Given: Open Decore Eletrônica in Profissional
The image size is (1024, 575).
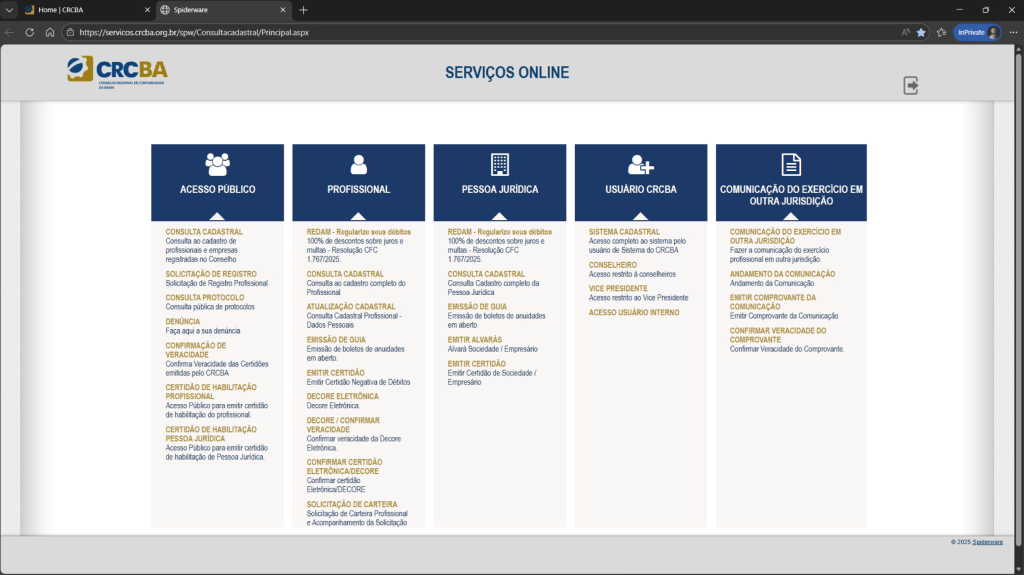Looking at the screenshot, I should [342, 397].
